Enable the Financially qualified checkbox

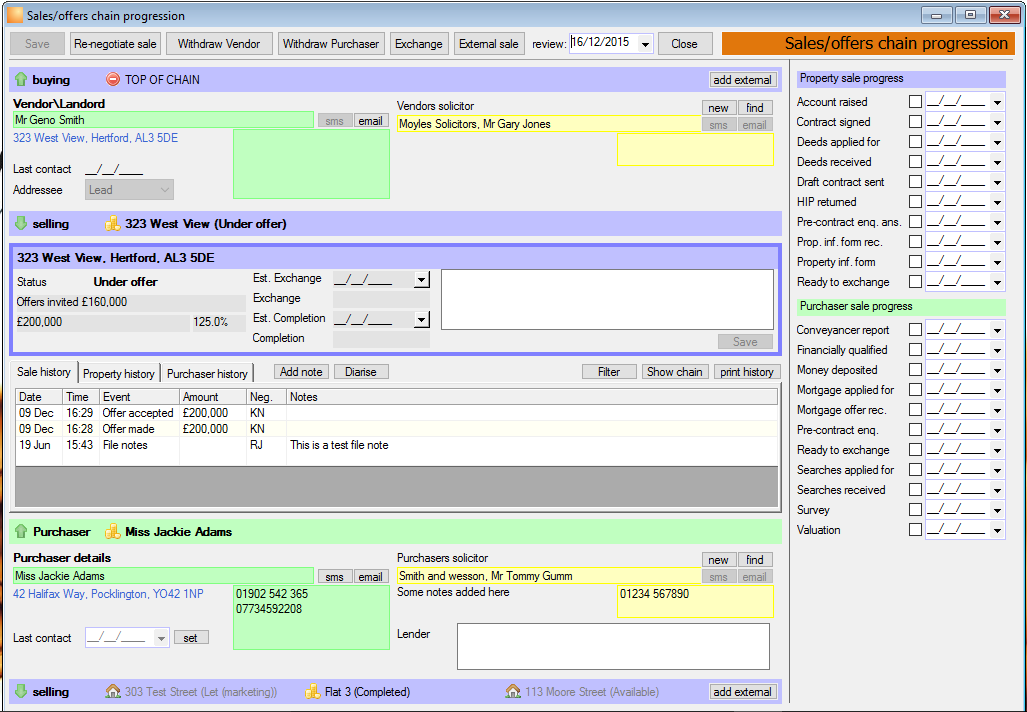coord(915,350)
